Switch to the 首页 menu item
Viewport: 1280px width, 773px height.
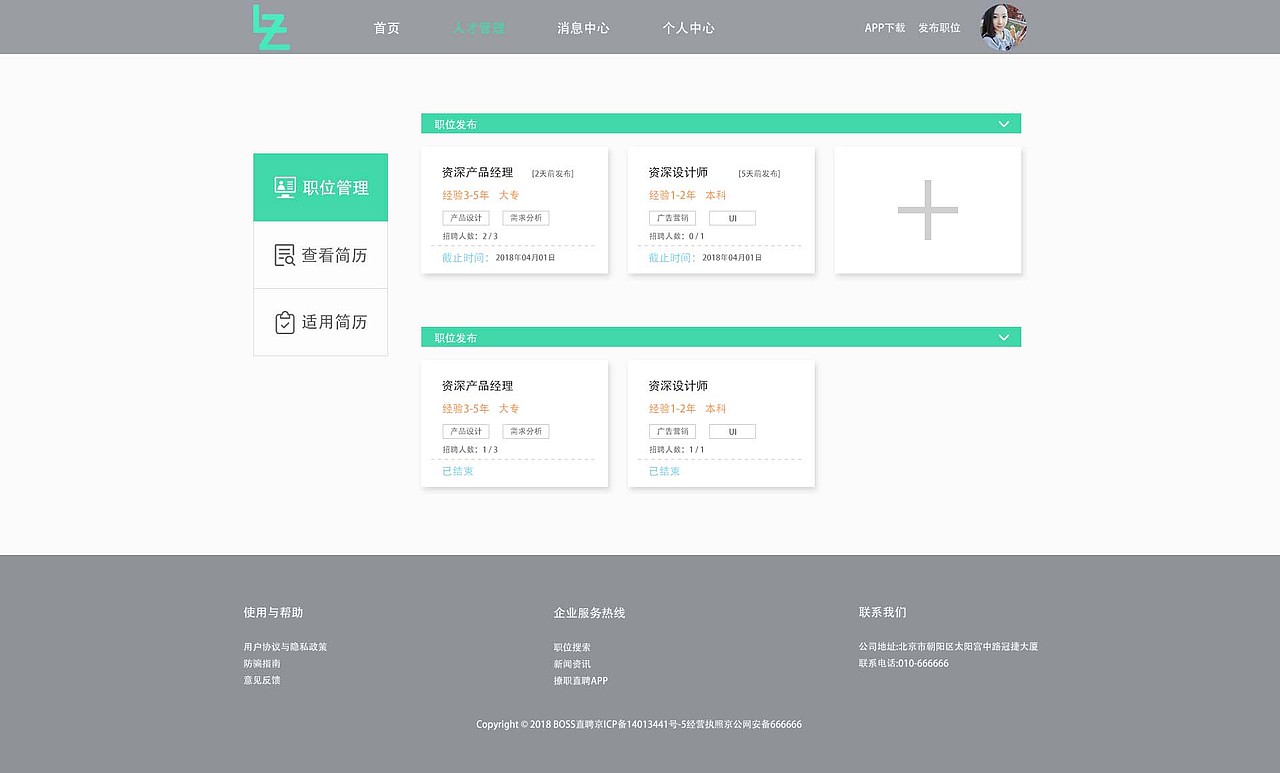386,28
